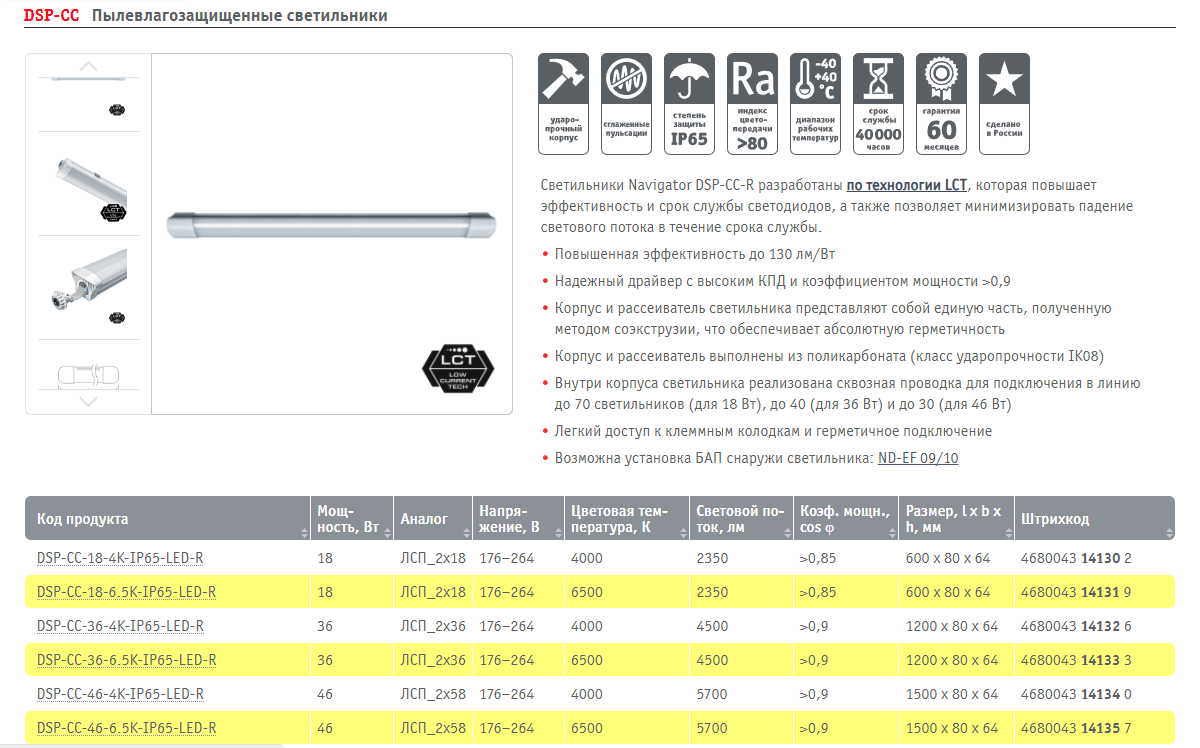Select the thumbnail showing cable gland connector
The image size is (1200, 748).
(88, 287)
